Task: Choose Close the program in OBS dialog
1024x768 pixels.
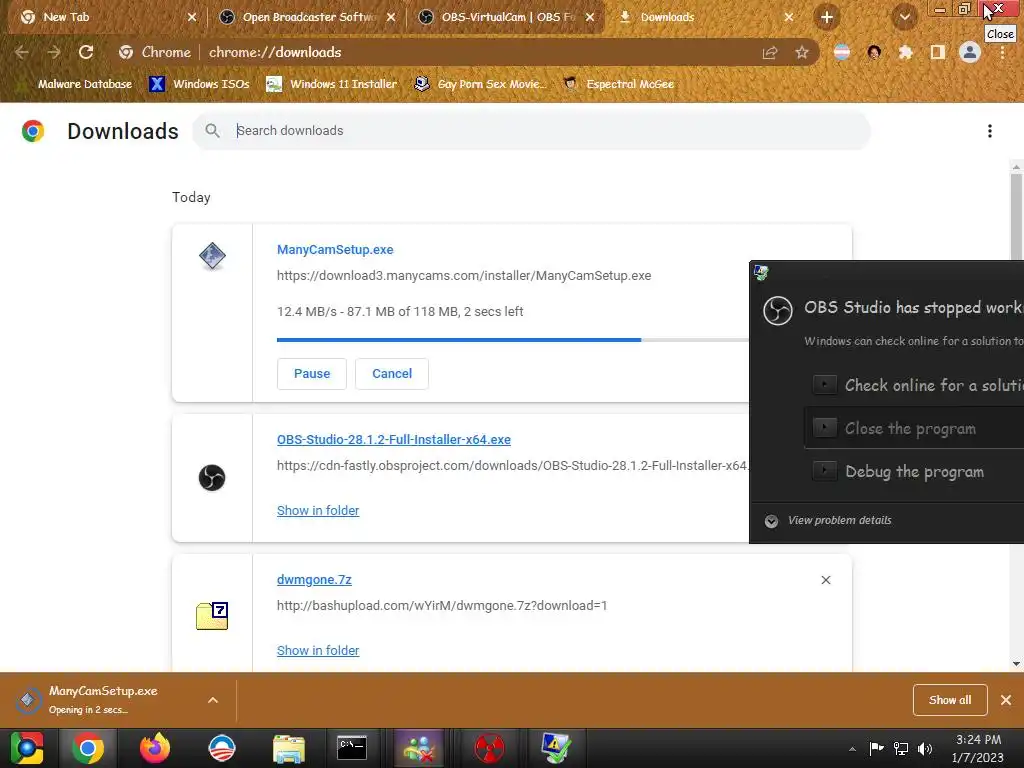Action: [914, 428]
